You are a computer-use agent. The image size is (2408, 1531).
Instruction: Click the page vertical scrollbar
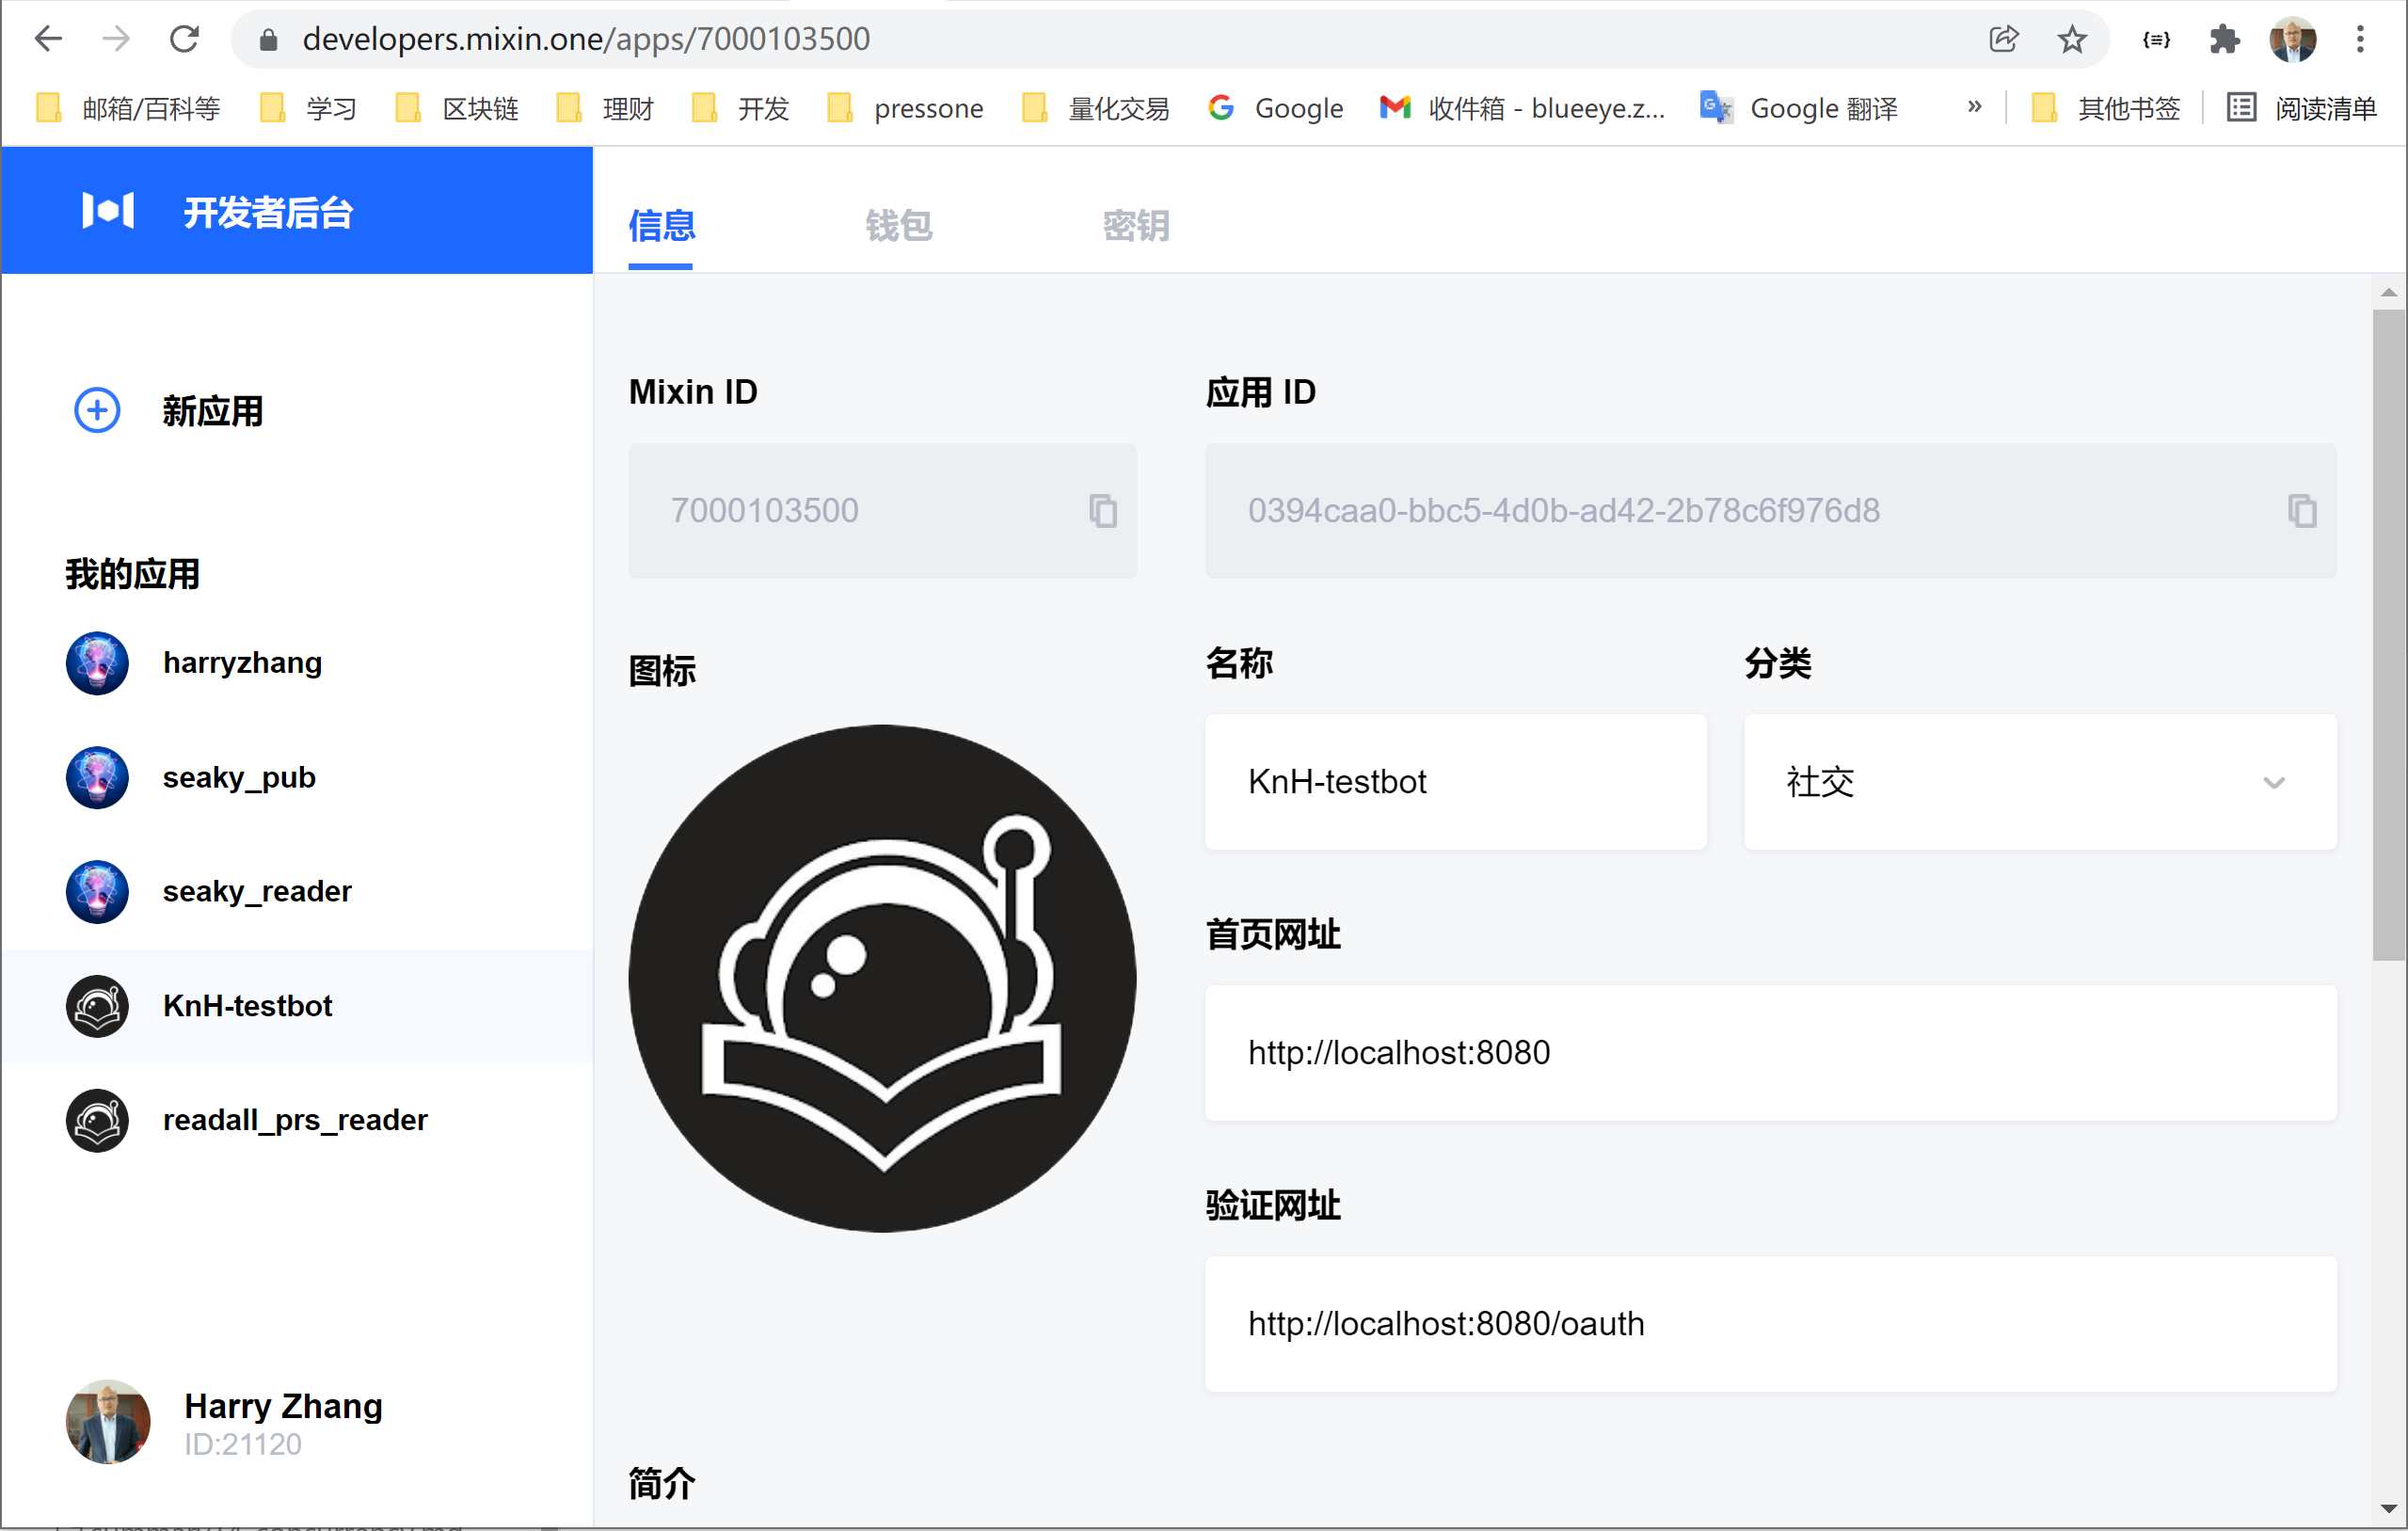(2388, 635)
